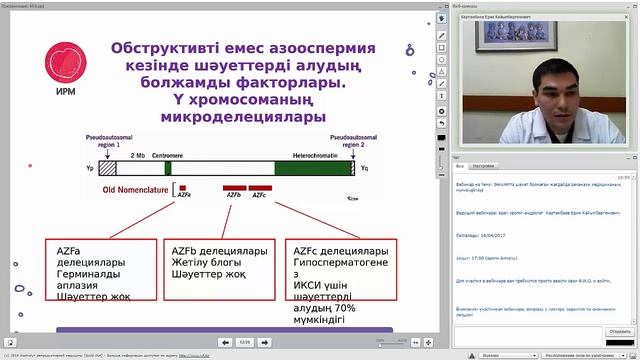Go to the previous slide
This screenshot has width=640, height=360.
(x=225, y=342)
